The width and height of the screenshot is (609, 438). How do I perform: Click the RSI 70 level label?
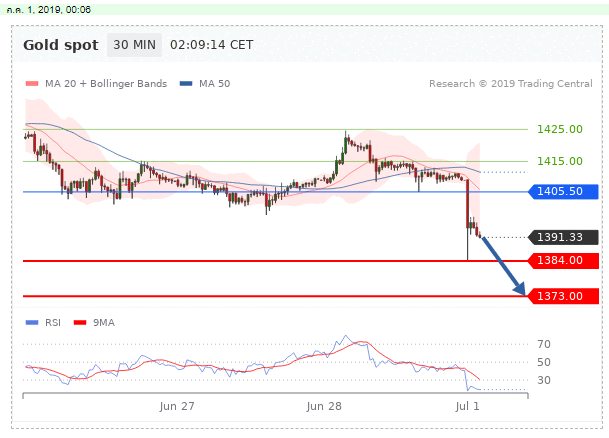point(544,344)
